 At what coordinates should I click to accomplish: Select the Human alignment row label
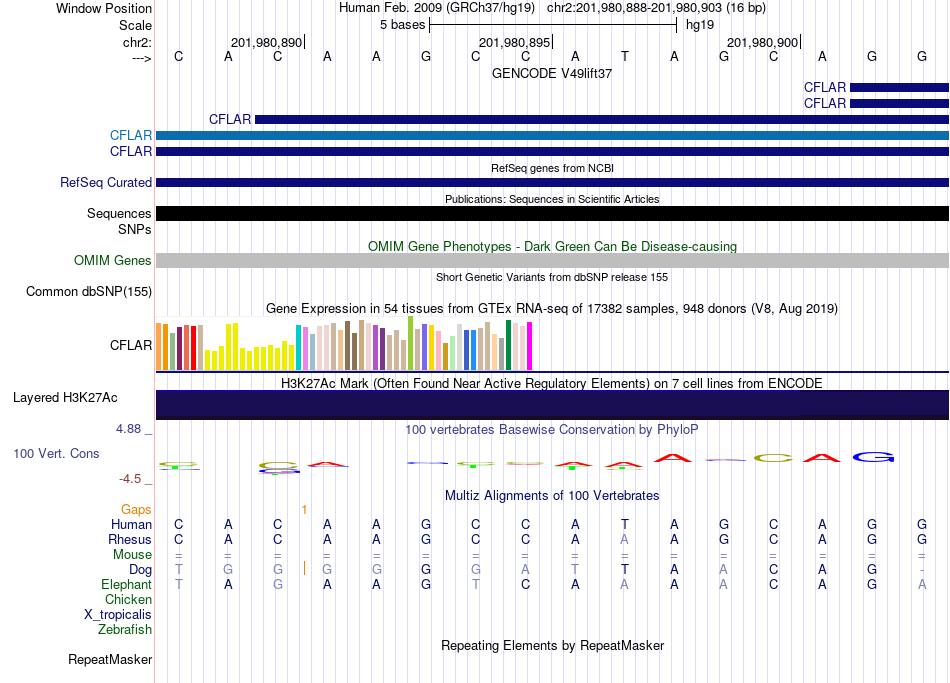[131, 524]
